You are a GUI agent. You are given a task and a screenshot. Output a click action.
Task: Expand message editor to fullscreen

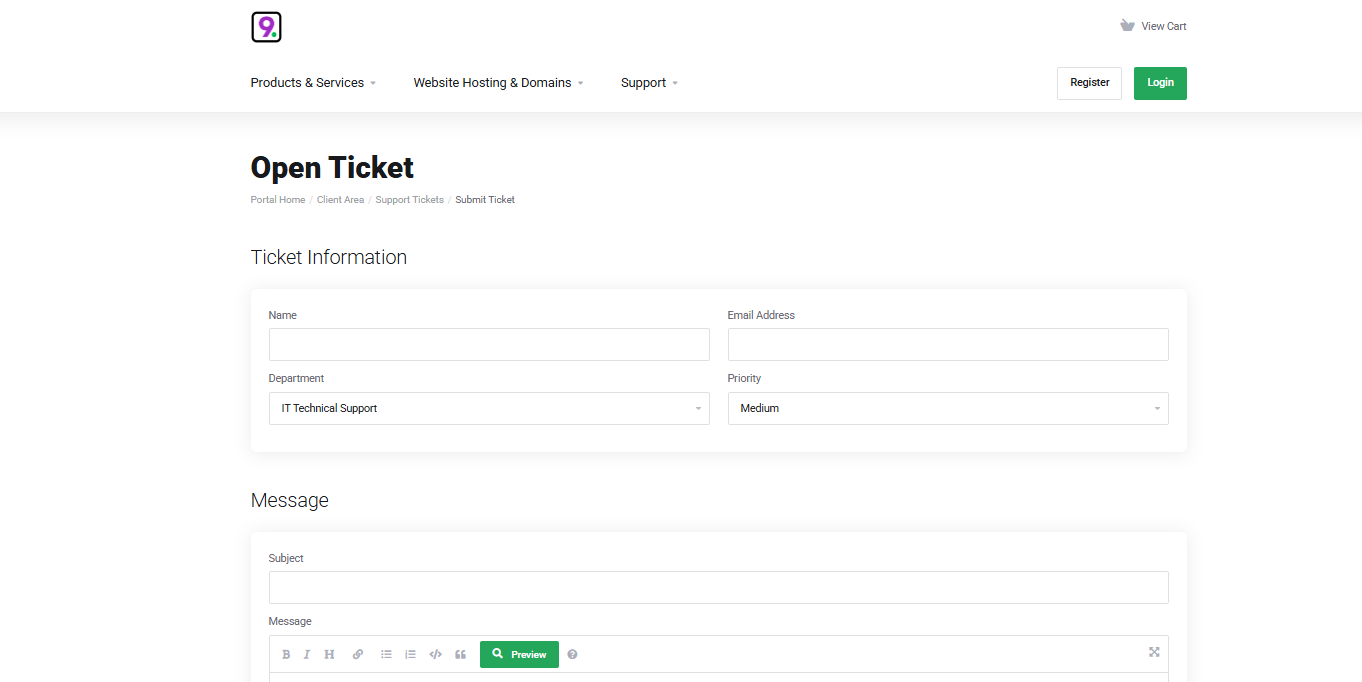(1154, 652)
